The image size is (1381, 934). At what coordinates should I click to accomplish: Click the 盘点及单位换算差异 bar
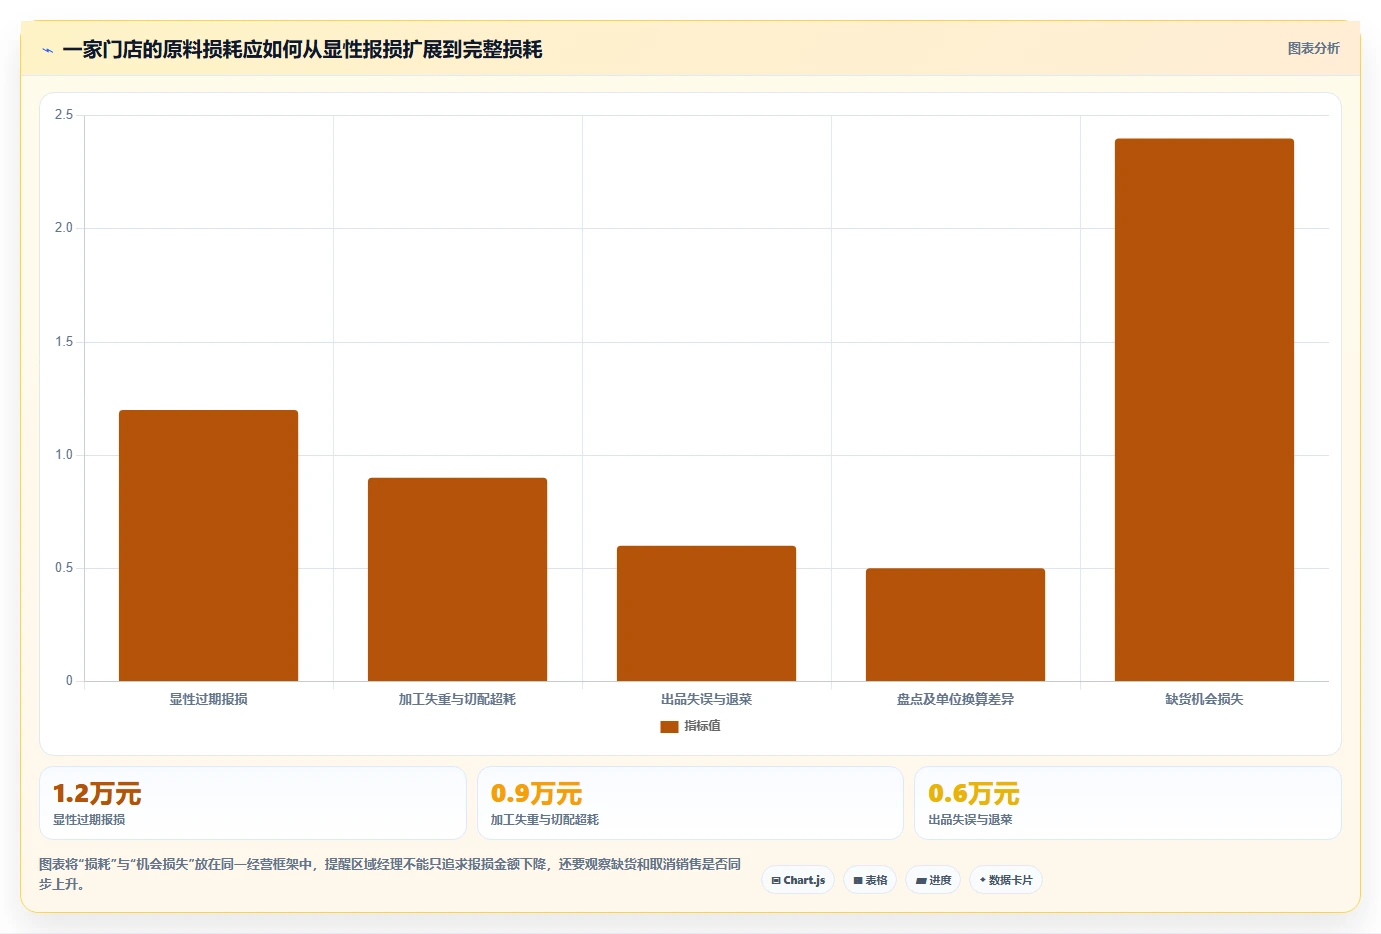point(955,625)
